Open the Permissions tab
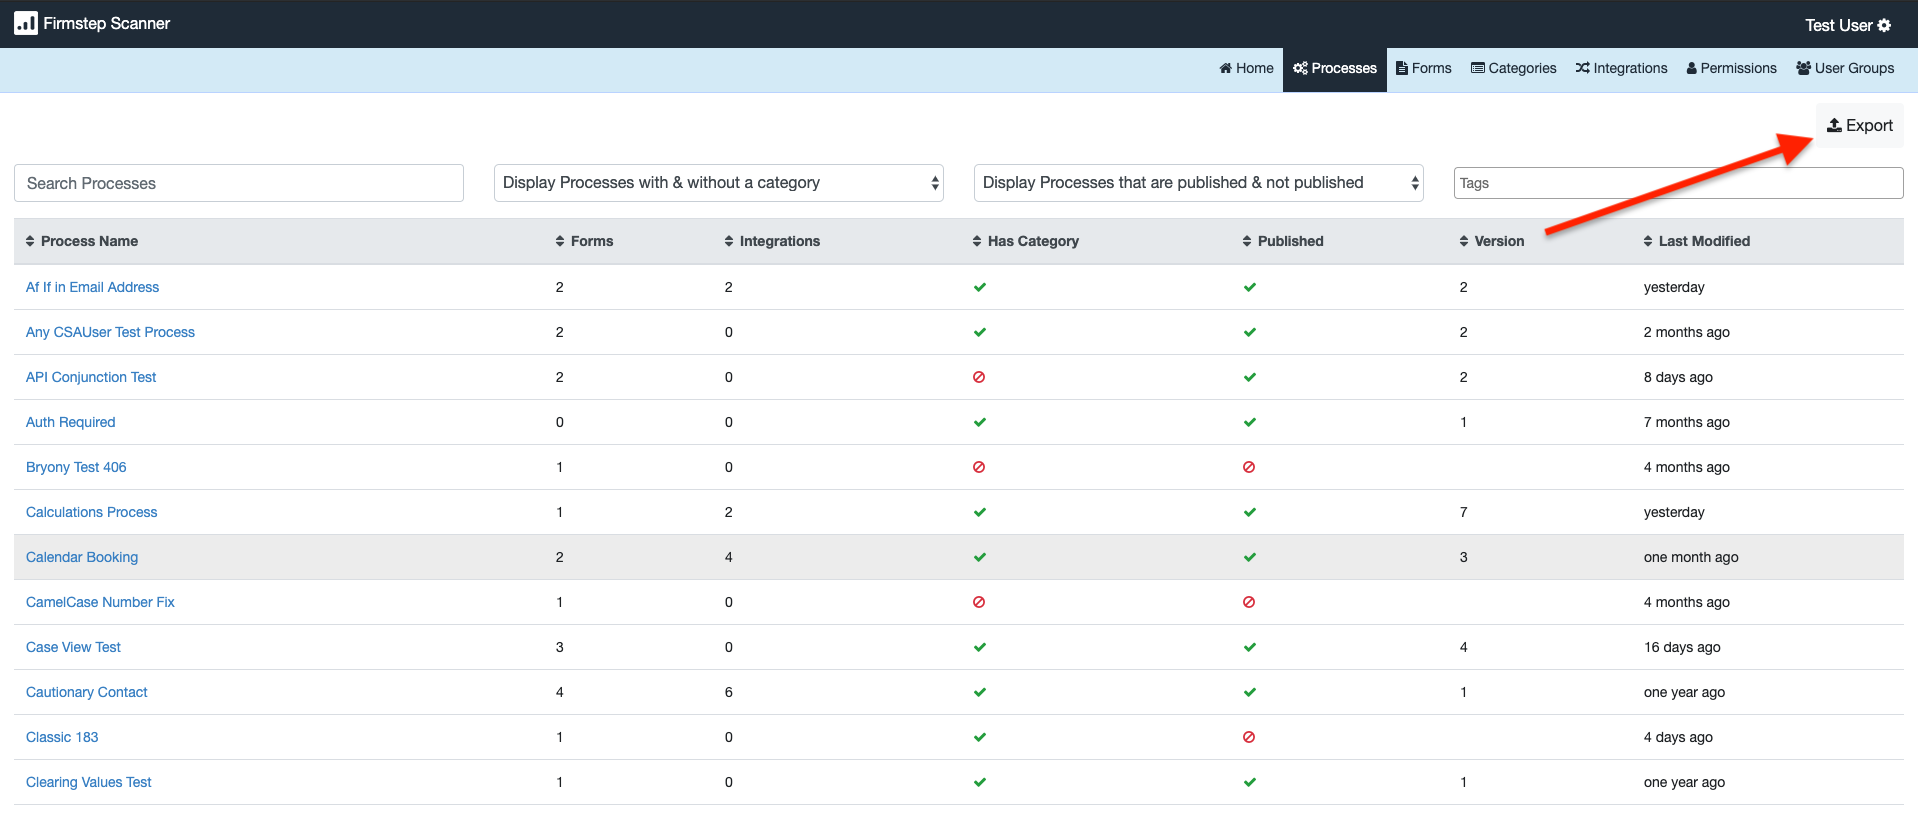 (x=1731, y=68)
